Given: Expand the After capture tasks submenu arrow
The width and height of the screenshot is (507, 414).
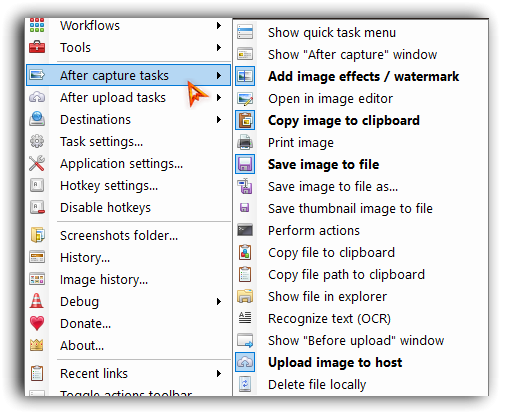Looking at the screenshot, I should [x=219, y=75].
